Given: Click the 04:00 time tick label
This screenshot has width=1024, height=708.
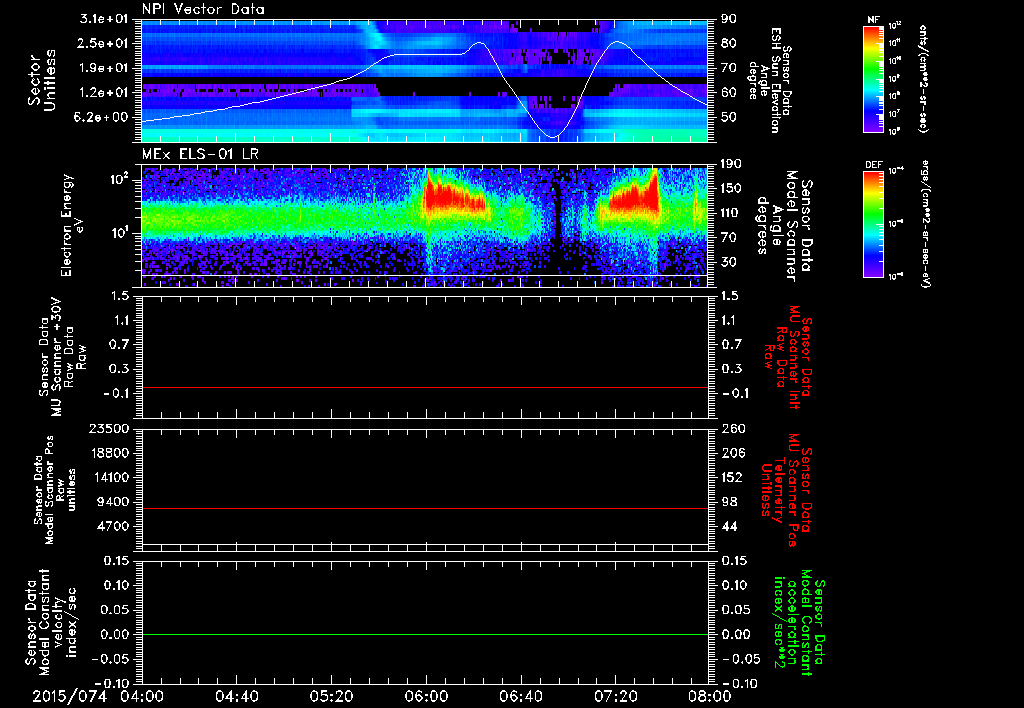Looking at the screenshot, I should [142, 696].
